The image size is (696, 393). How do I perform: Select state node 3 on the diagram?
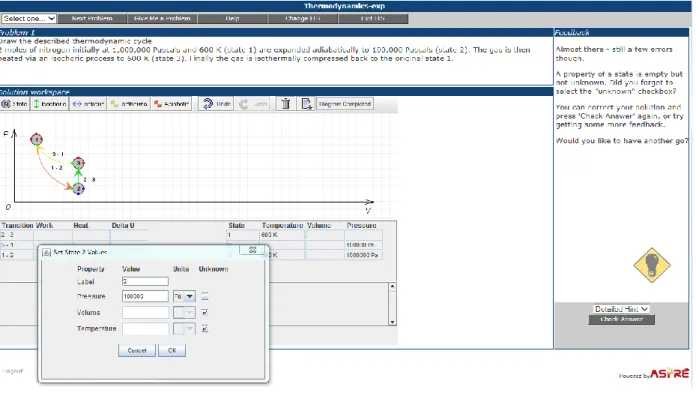(x=79, y=163)
